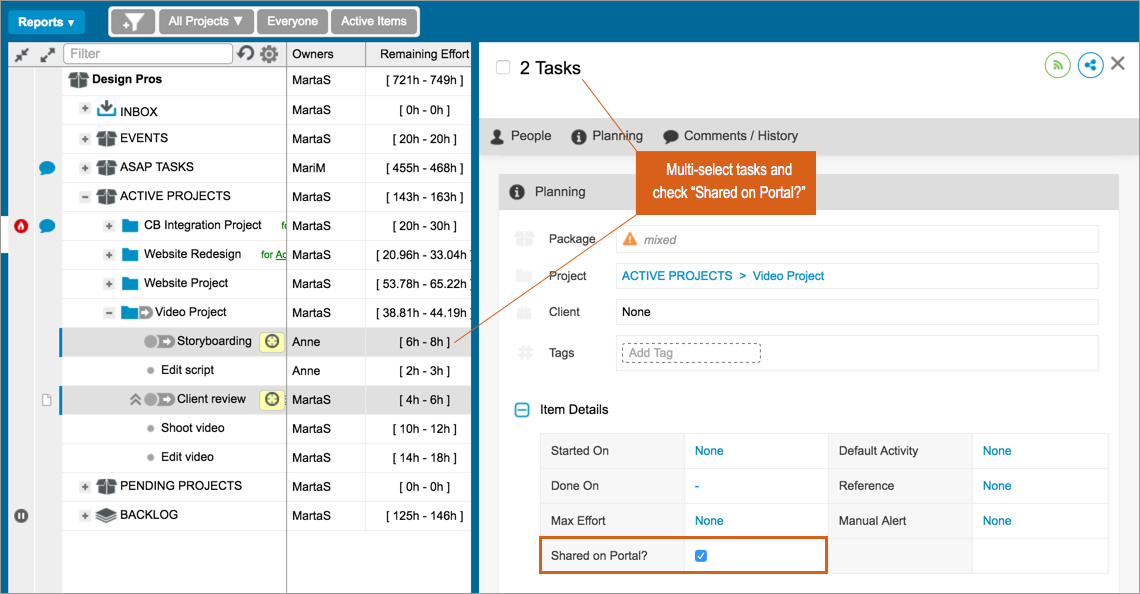
Task: Click the green RSS feed icon
Action: pyautogui.click(x=1058, y=64)
